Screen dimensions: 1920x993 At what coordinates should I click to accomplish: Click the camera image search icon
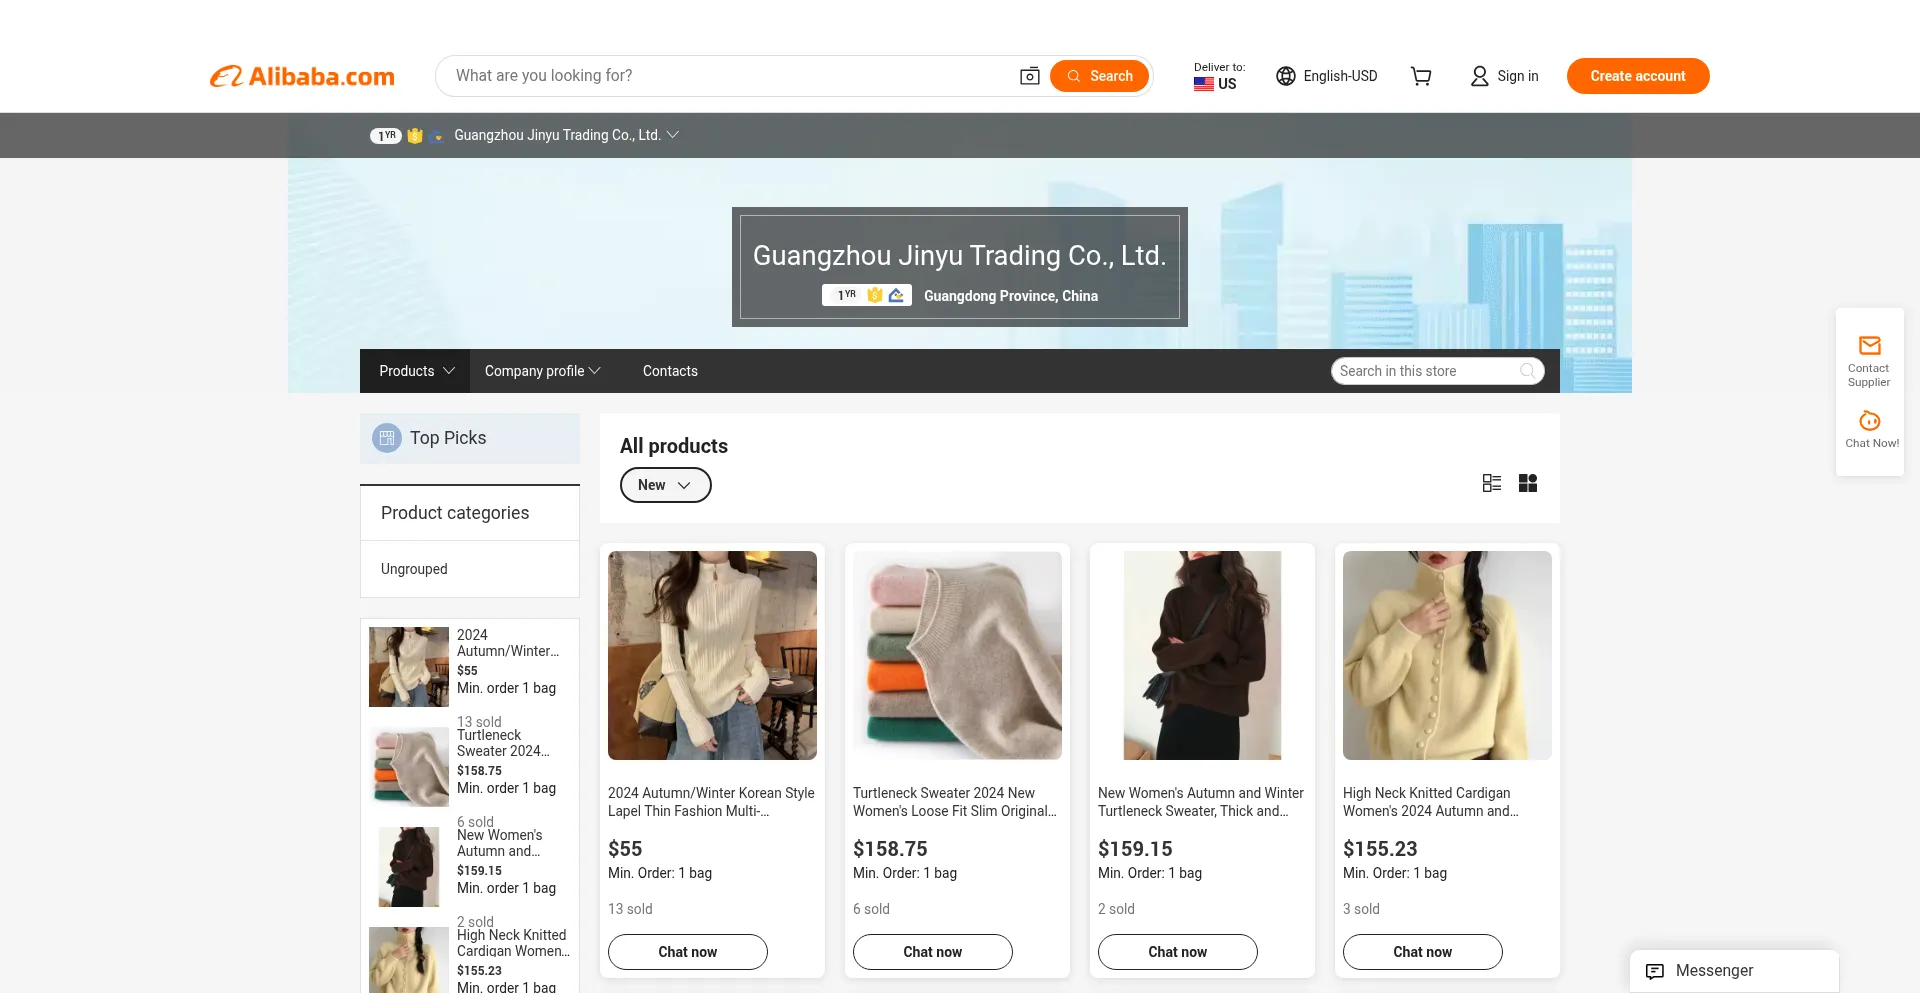(x=1029, y=76)
